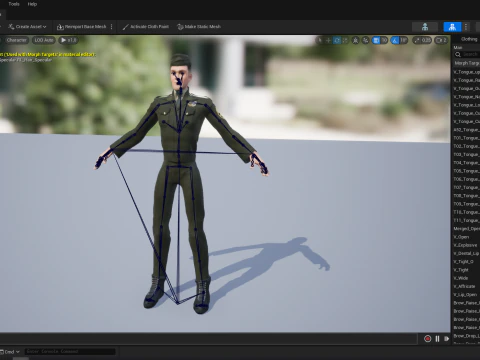Choose the Select mode cursor tool
Screen dimensions: 480x360
click(320, 40)
